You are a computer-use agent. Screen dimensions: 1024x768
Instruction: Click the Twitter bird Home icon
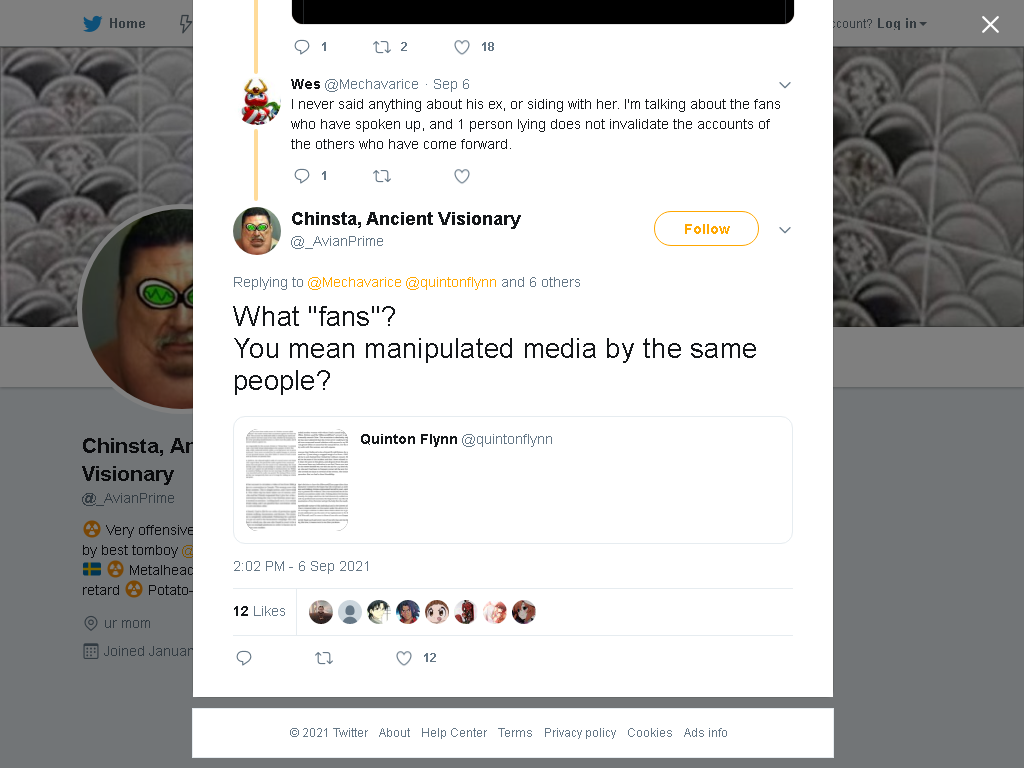point(92,24)
